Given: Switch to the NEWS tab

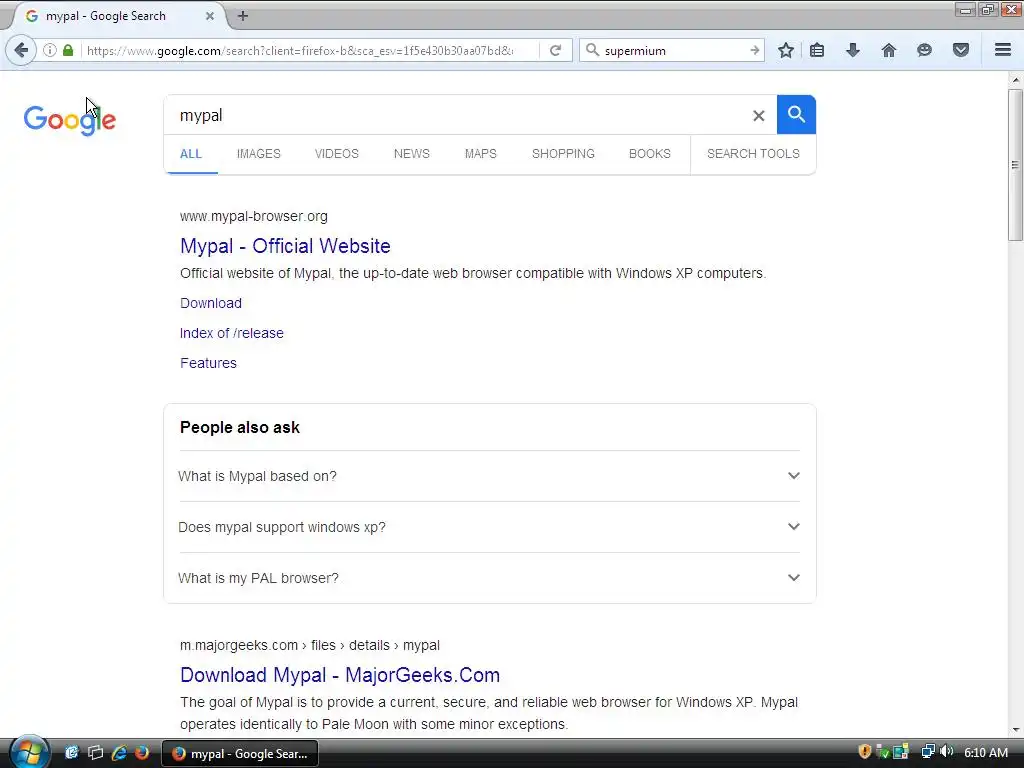Looking at the screenshot, I should (411, 154).
